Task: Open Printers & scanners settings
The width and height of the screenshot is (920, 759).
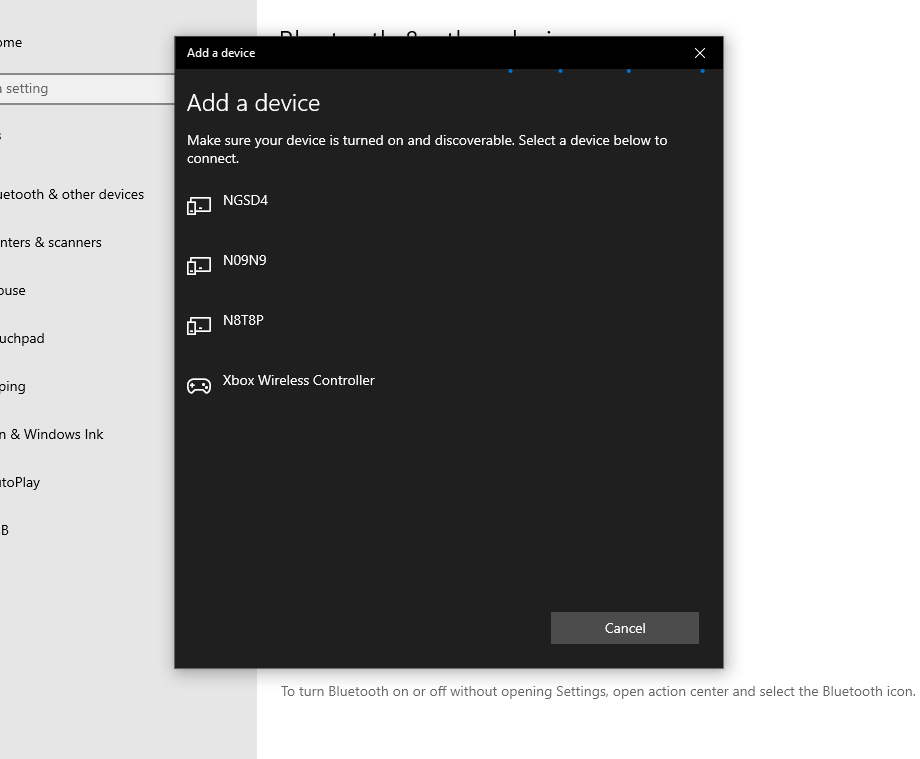Action: (x=51, y=242)
